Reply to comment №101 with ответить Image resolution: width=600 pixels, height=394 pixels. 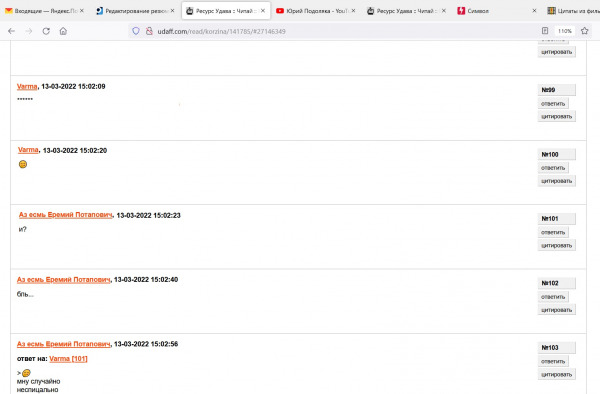click(553, 232)
